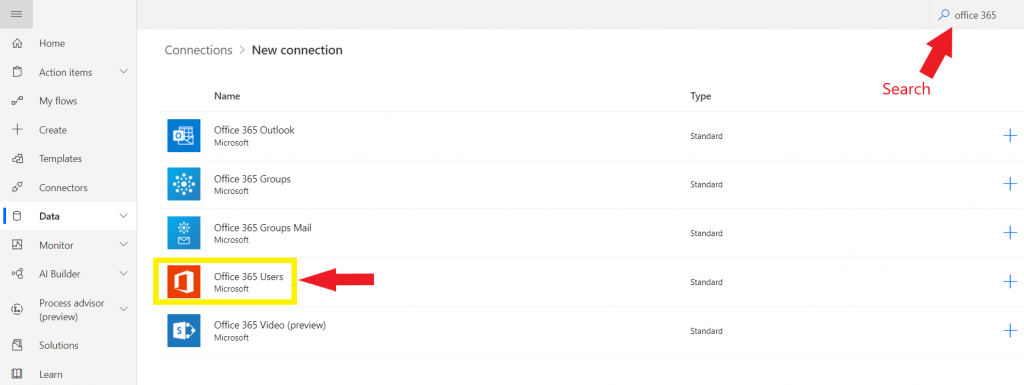
Task: Click into the office 365 search field
Action: pos(976,15)
